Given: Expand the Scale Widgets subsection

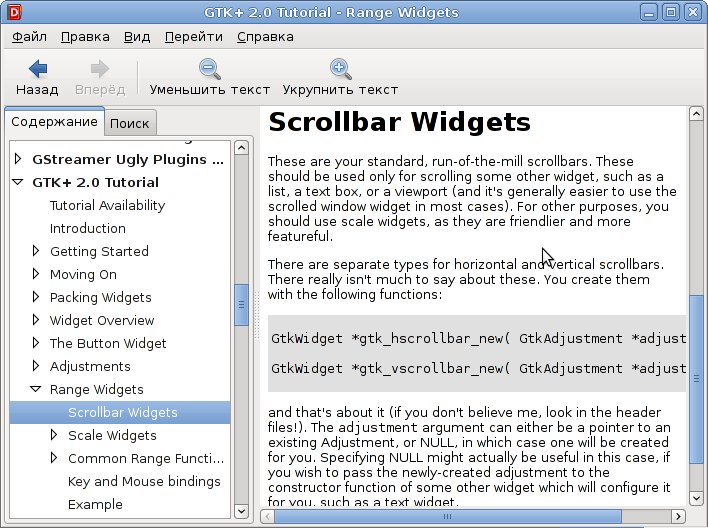Looking at the screenshot, I should [54, 435].
